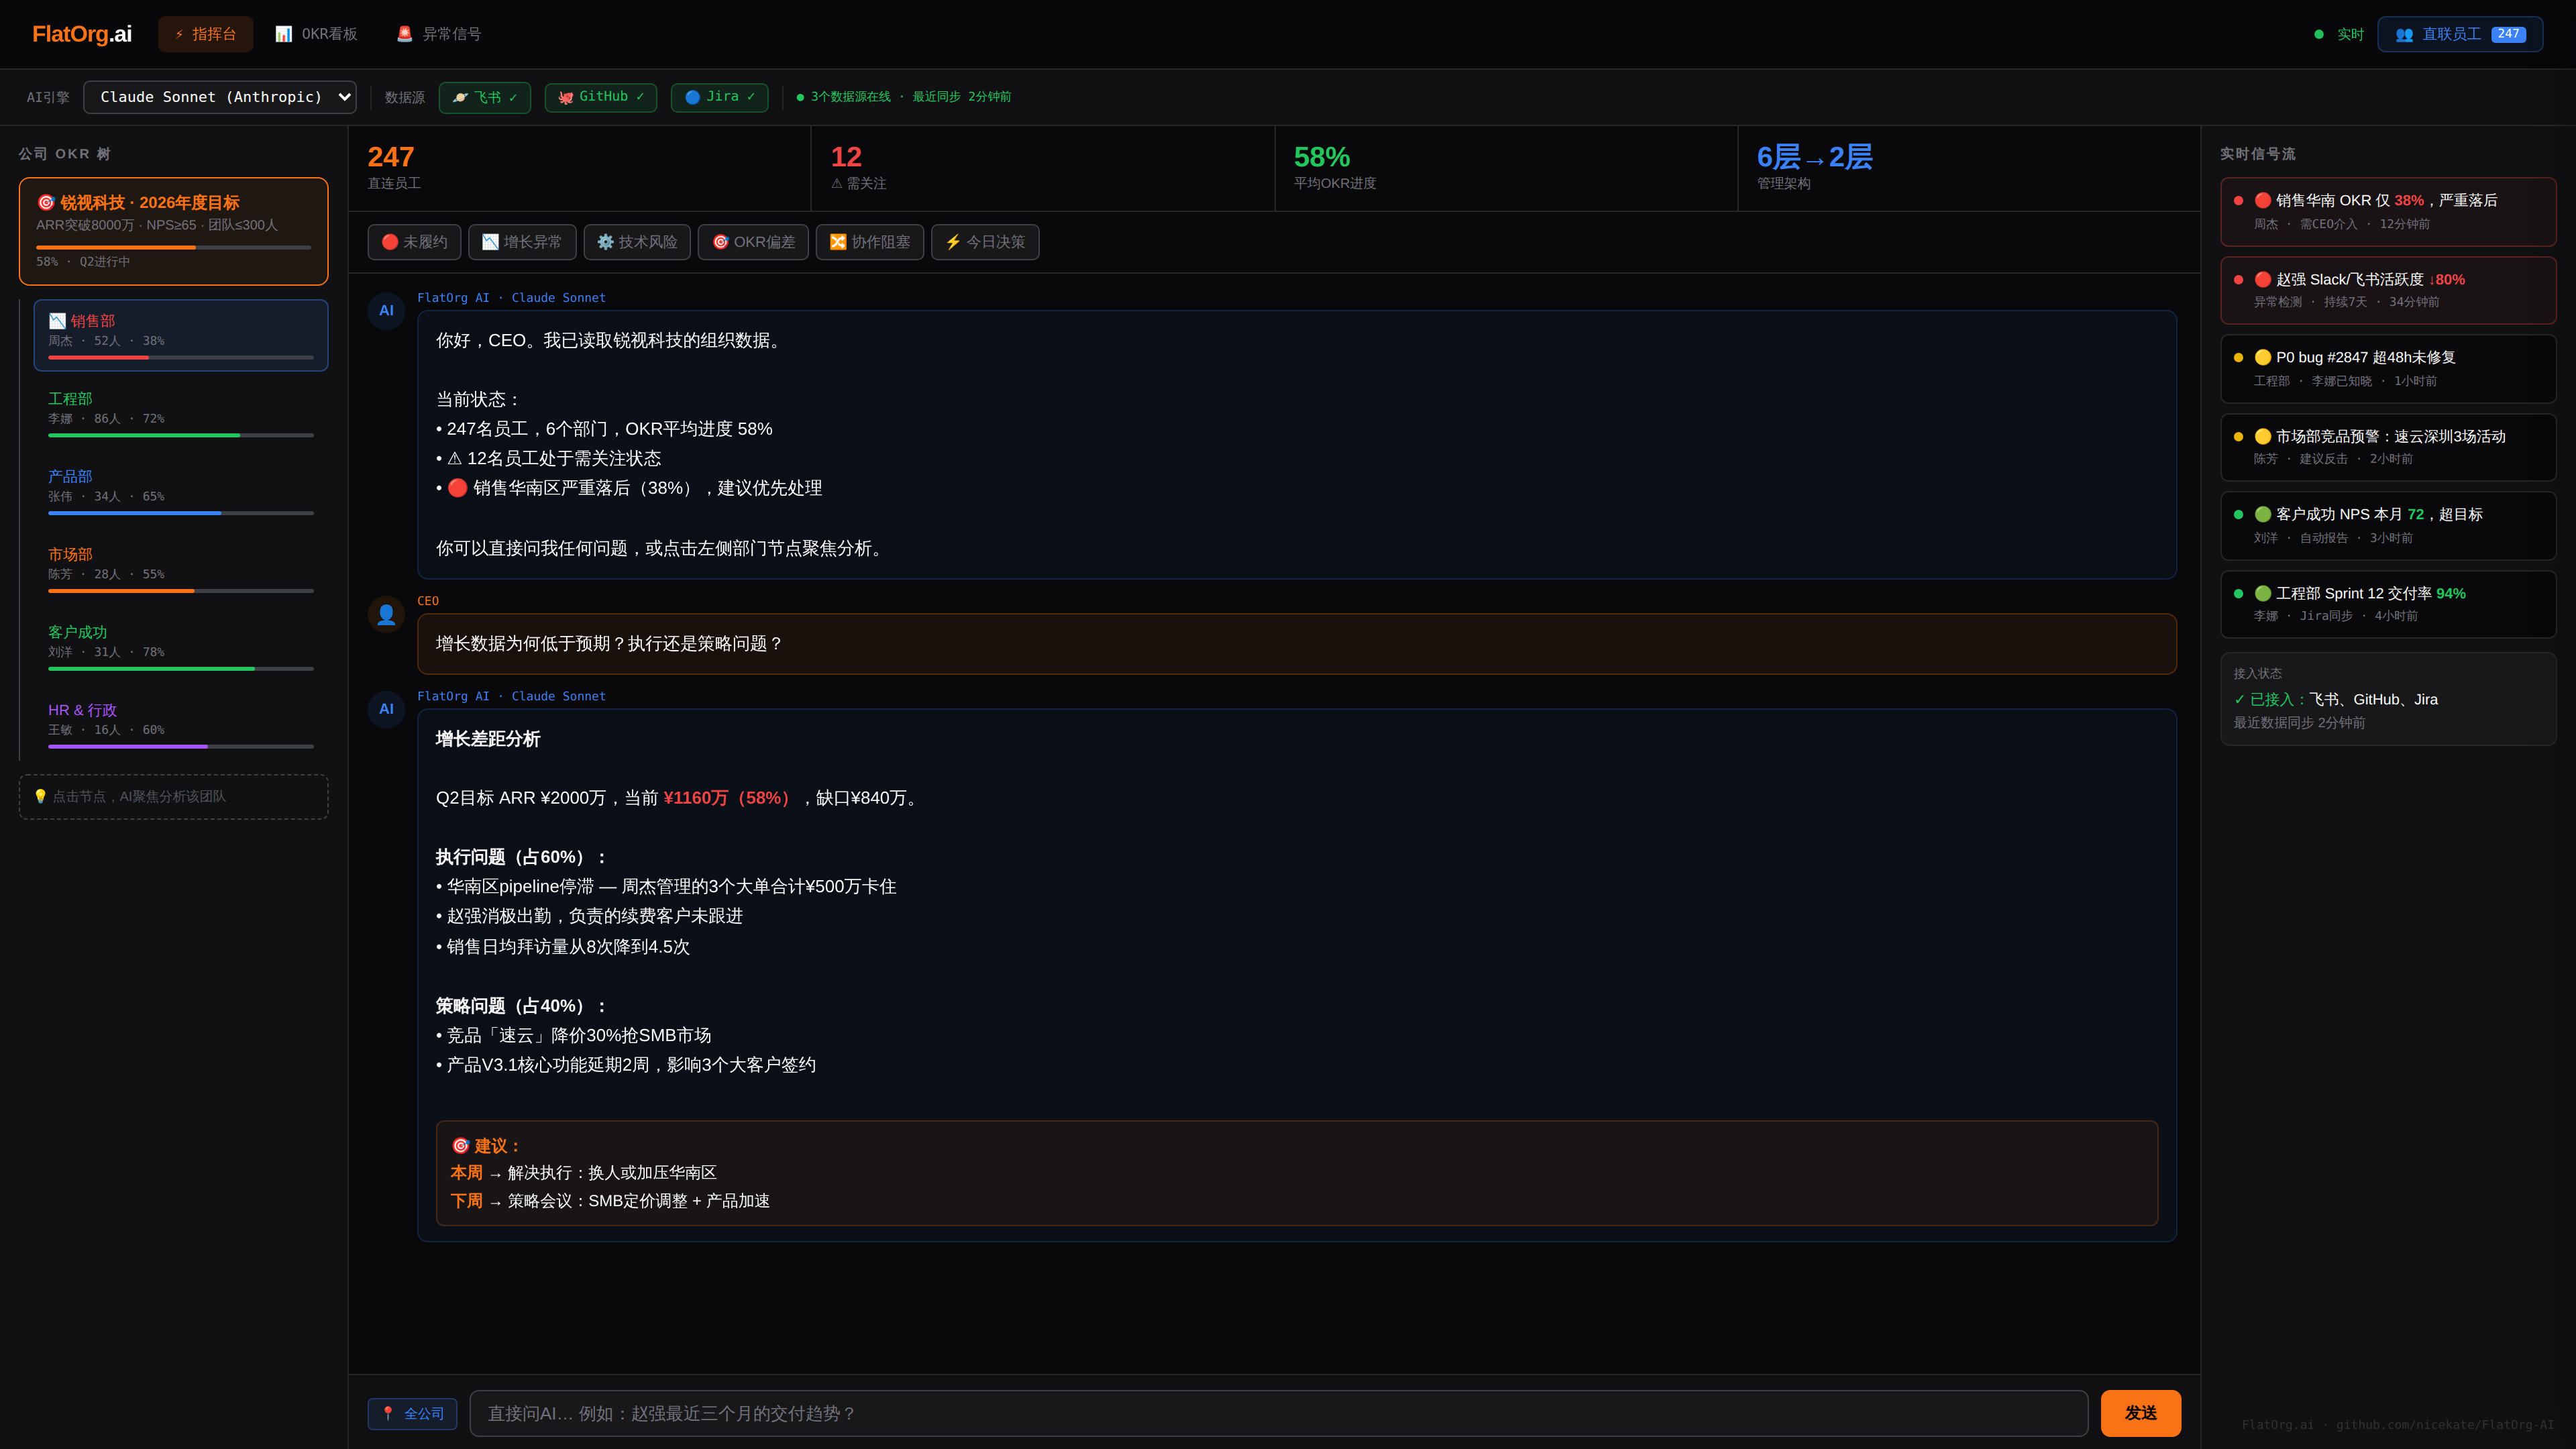2576x1449 pixels.
Task: Open the Claude Sonnet AI engine dropdown
Action: pos(219,97)
